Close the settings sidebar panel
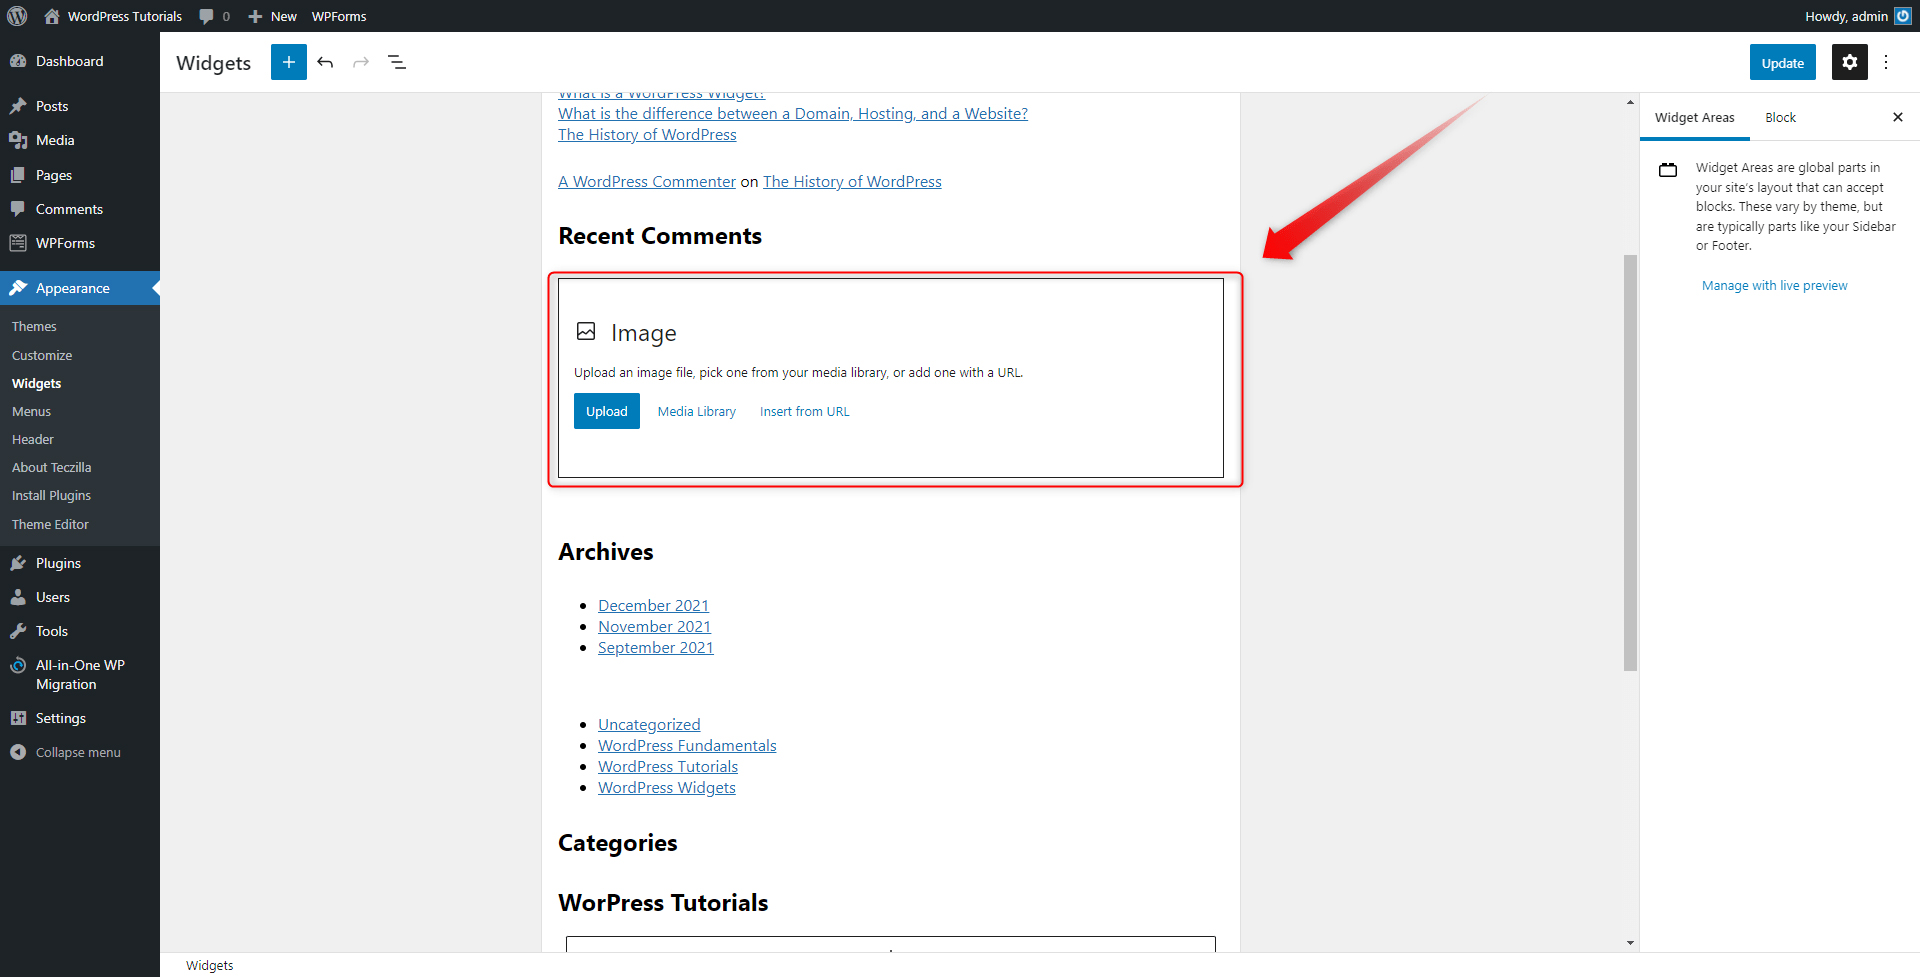The image size is (1920, 977). tap(1898, 117)
